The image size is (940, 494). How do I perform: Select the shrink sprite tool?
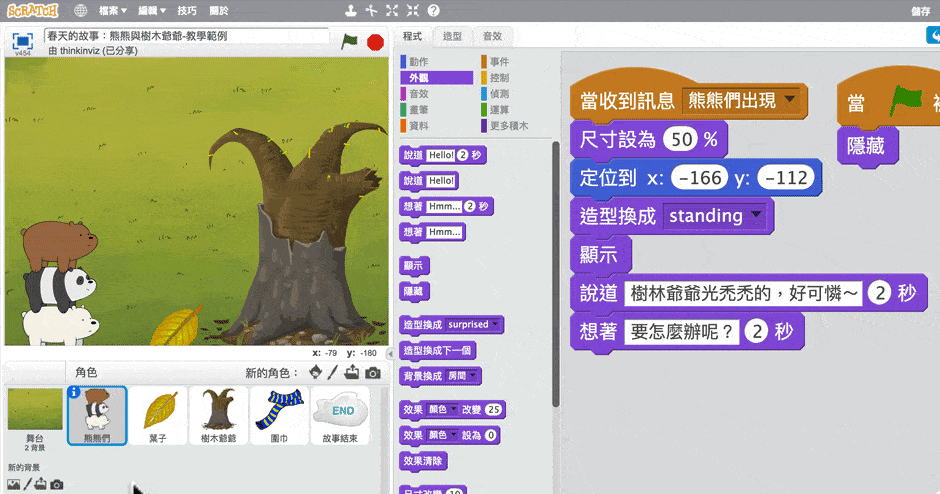tap(412, 10)
